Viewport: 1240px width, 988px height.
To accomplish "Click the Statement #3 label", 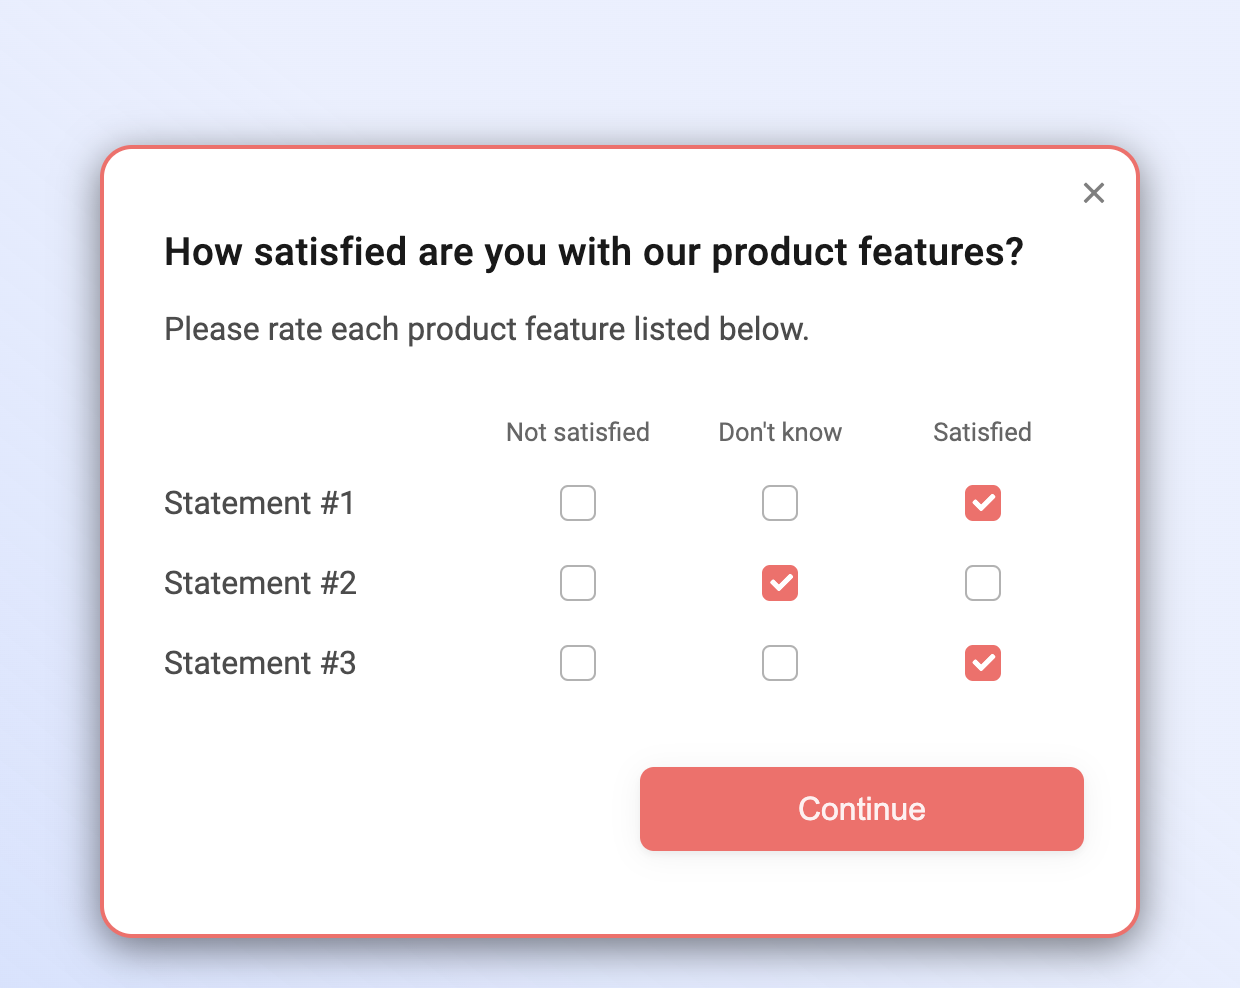I will coord(260,663).
